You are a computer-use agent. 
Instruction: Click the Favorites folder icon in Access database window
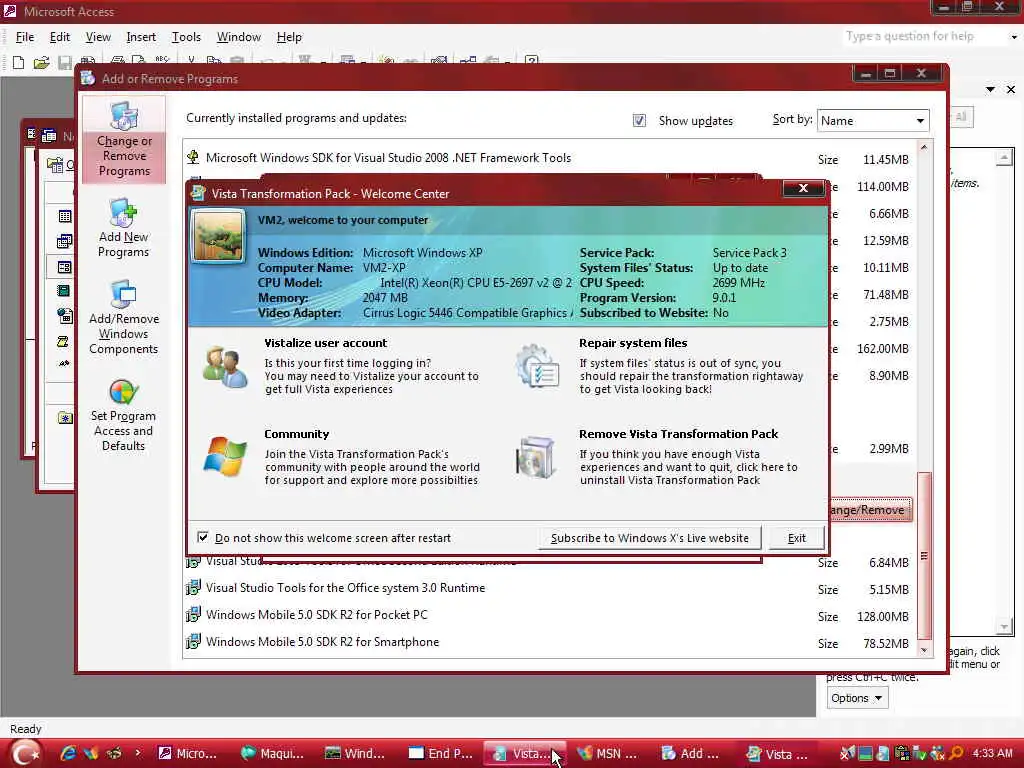pos(65,418)
